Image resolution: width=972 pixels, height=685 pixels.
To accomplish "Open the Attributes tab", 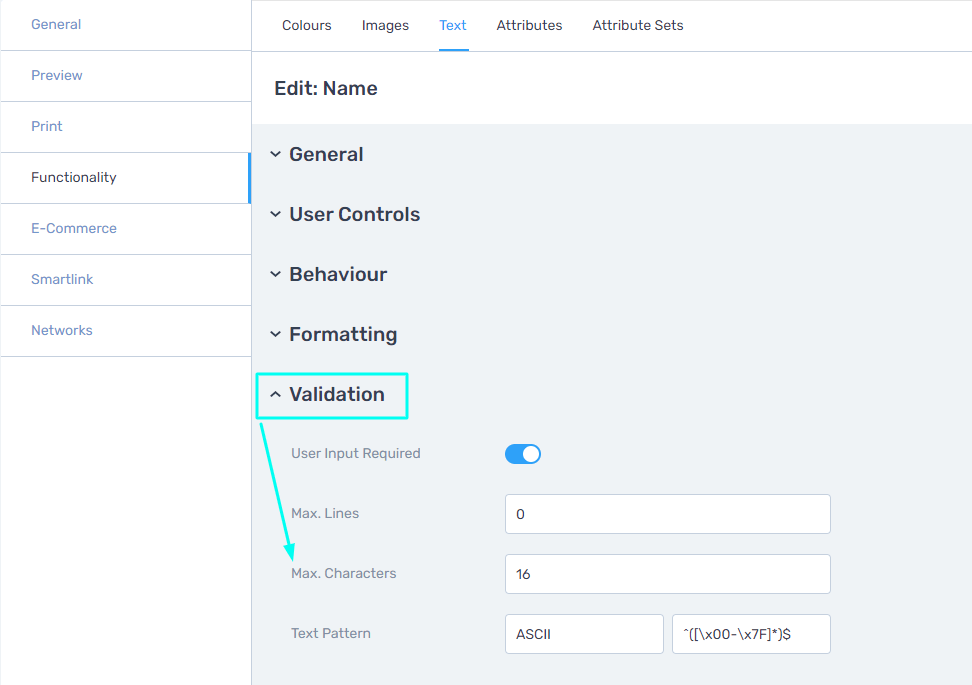I will pos(529,25).
